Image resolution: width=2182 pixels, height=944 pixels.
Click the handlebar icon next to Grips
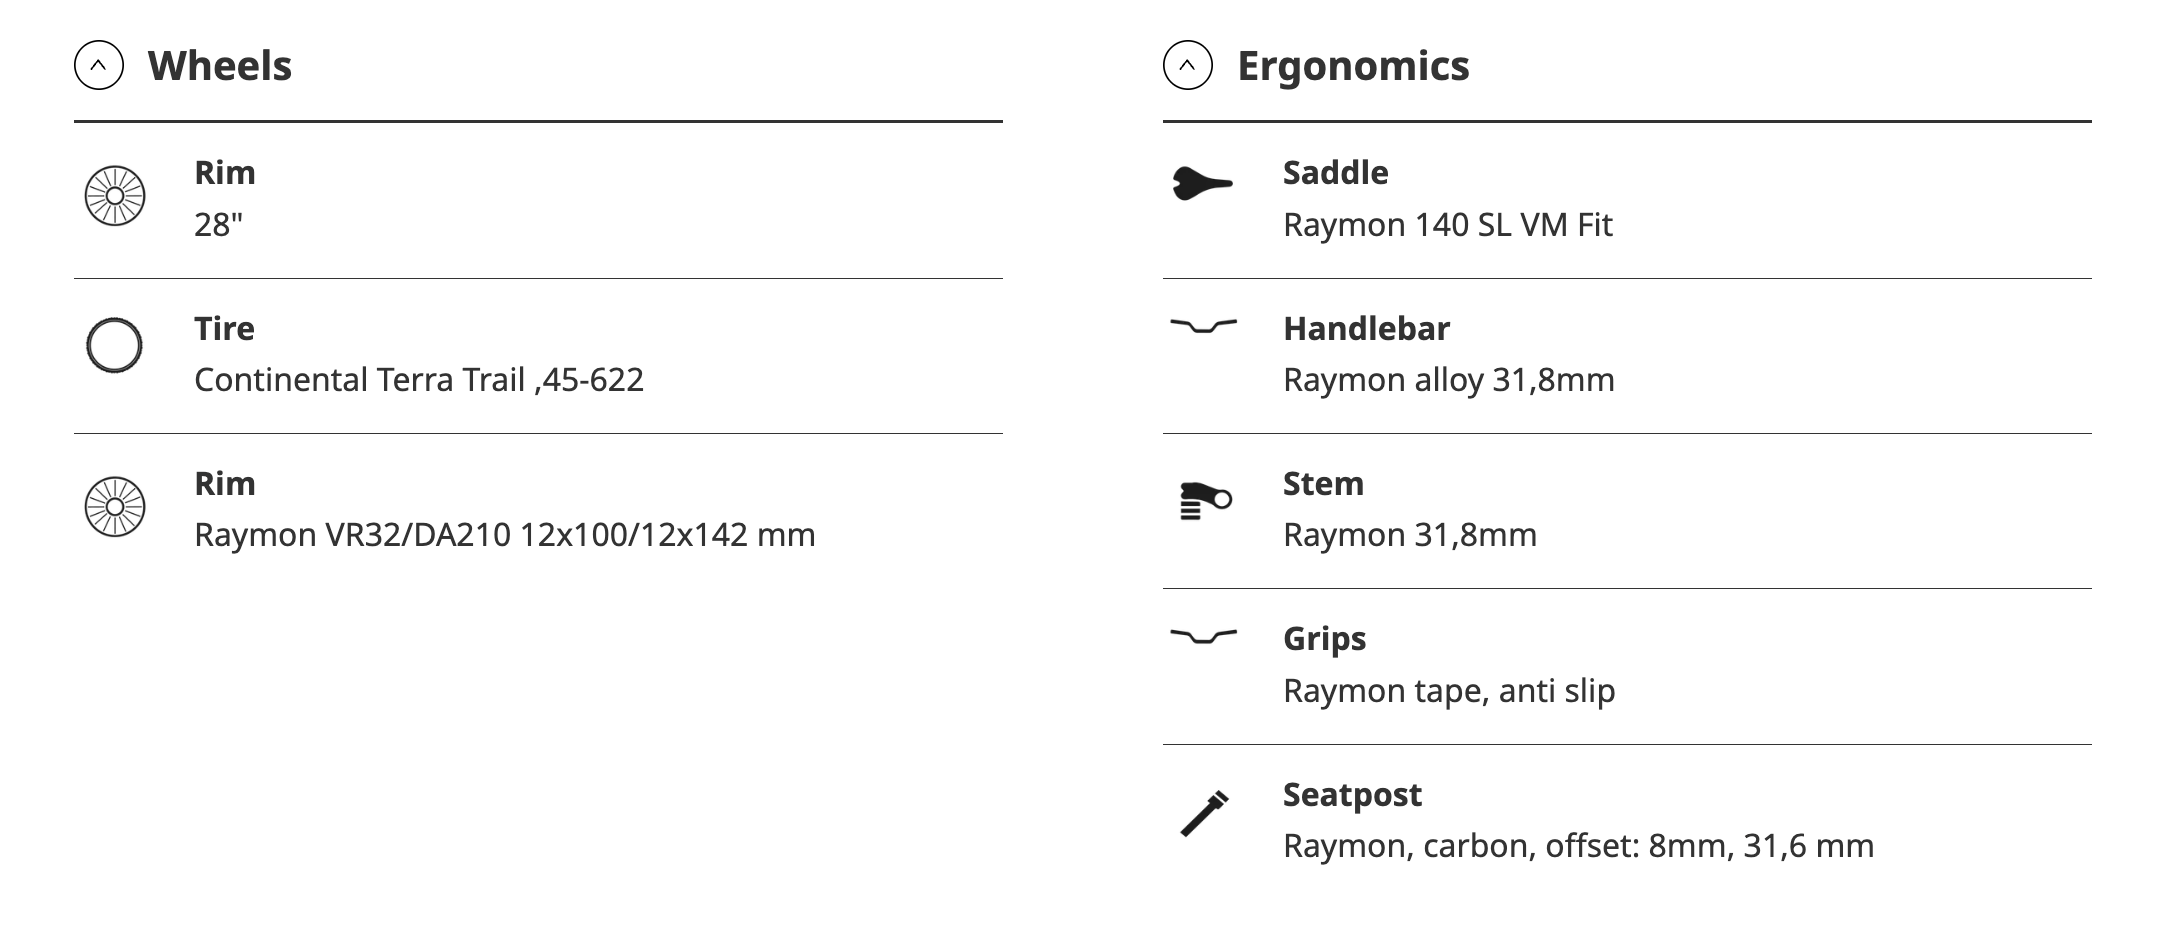pos(1203,636)
